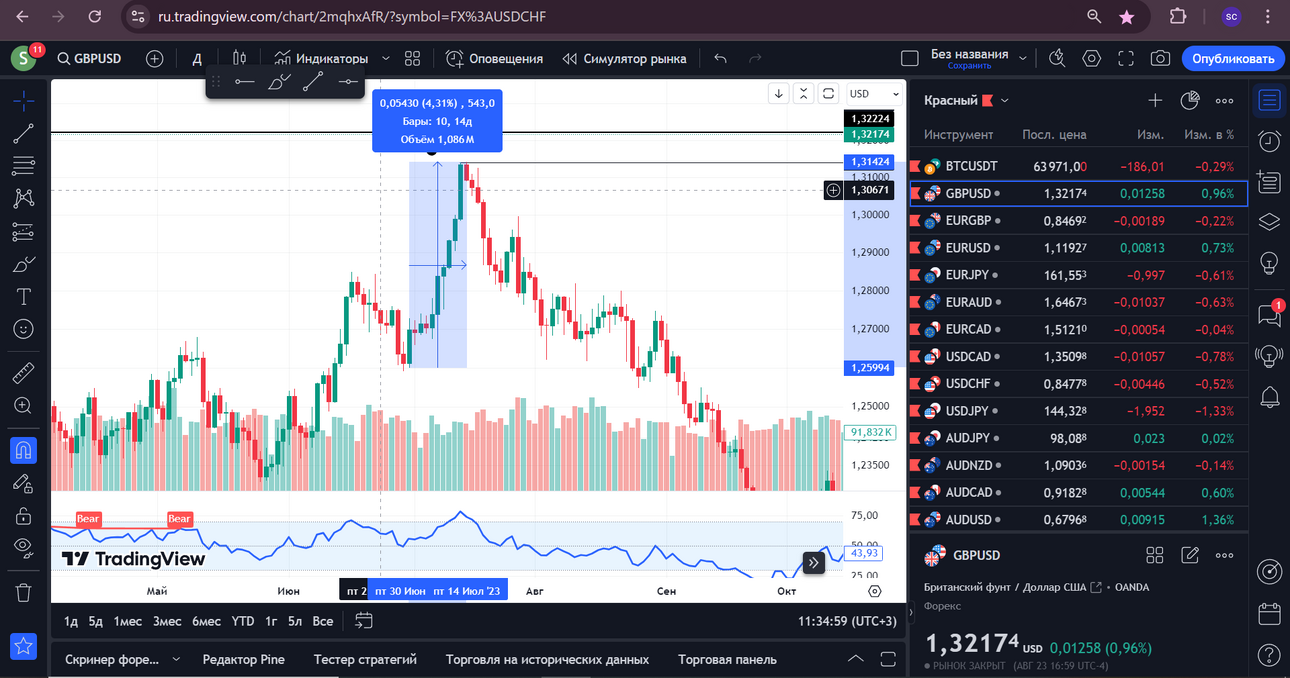This screenshot has width=1290, height=678.
Task: Open the chart settings hexagon icon
Action: [x=1092, y=59]
